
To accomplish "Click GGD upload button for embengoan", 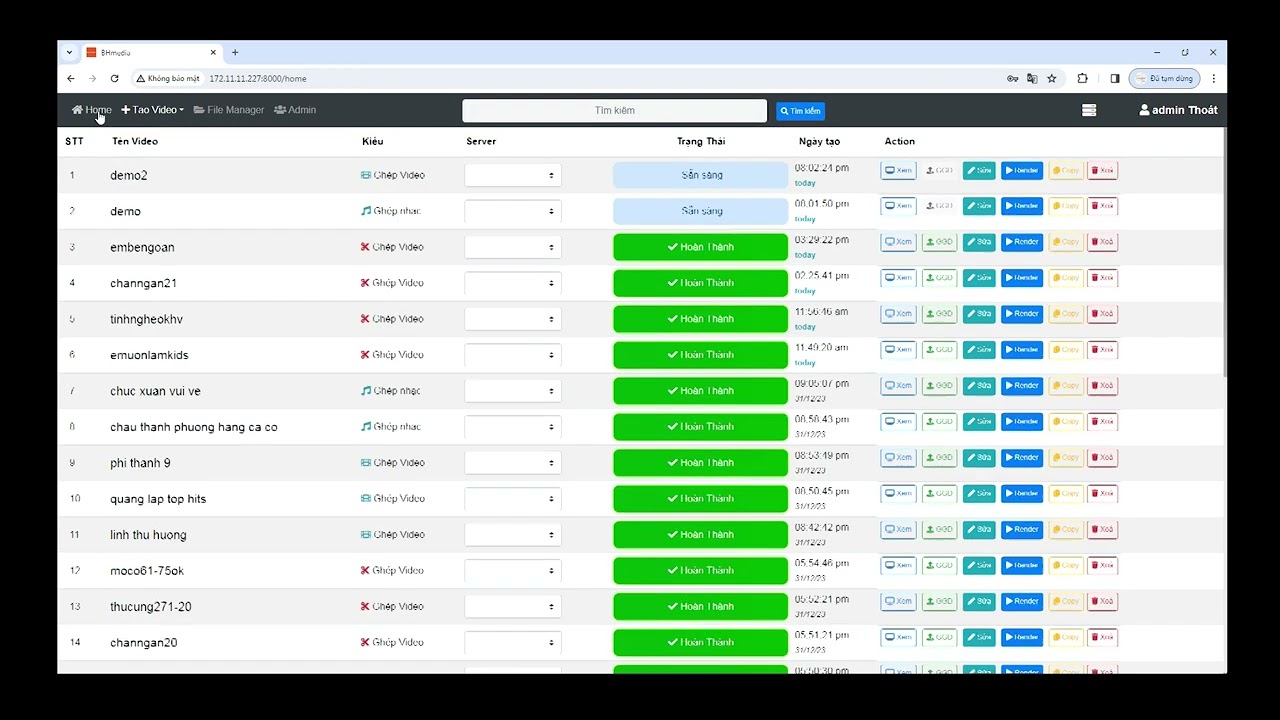I will point(939,242).
